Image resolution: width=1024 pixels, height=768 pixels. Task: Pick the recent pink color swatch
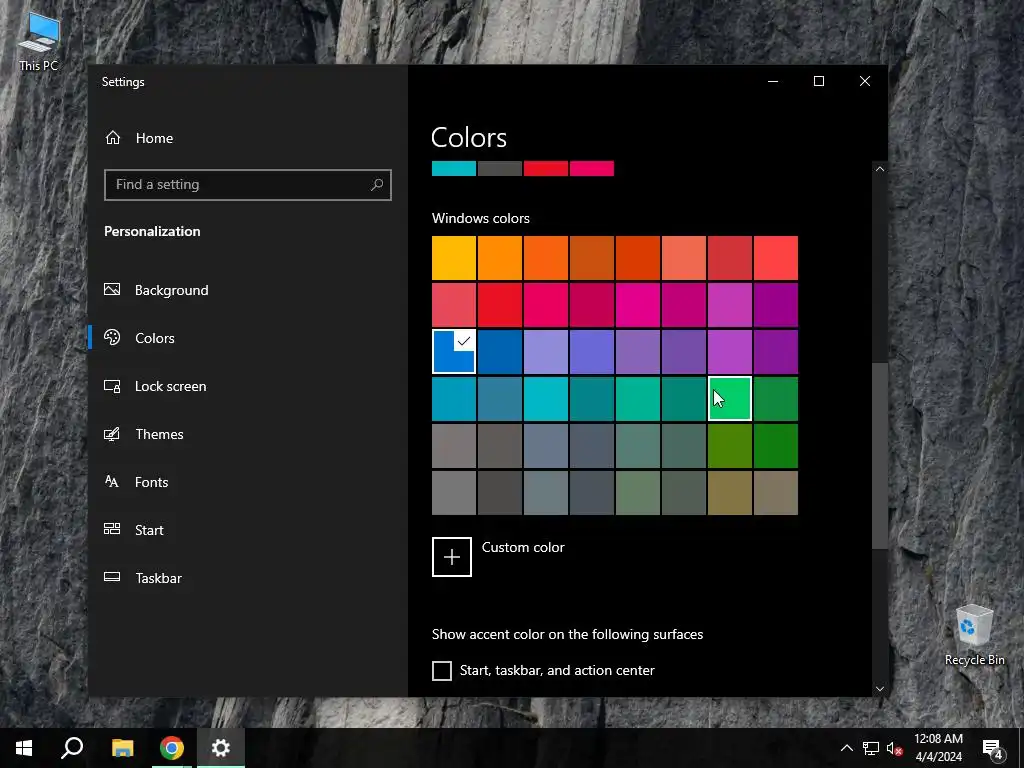592,168
